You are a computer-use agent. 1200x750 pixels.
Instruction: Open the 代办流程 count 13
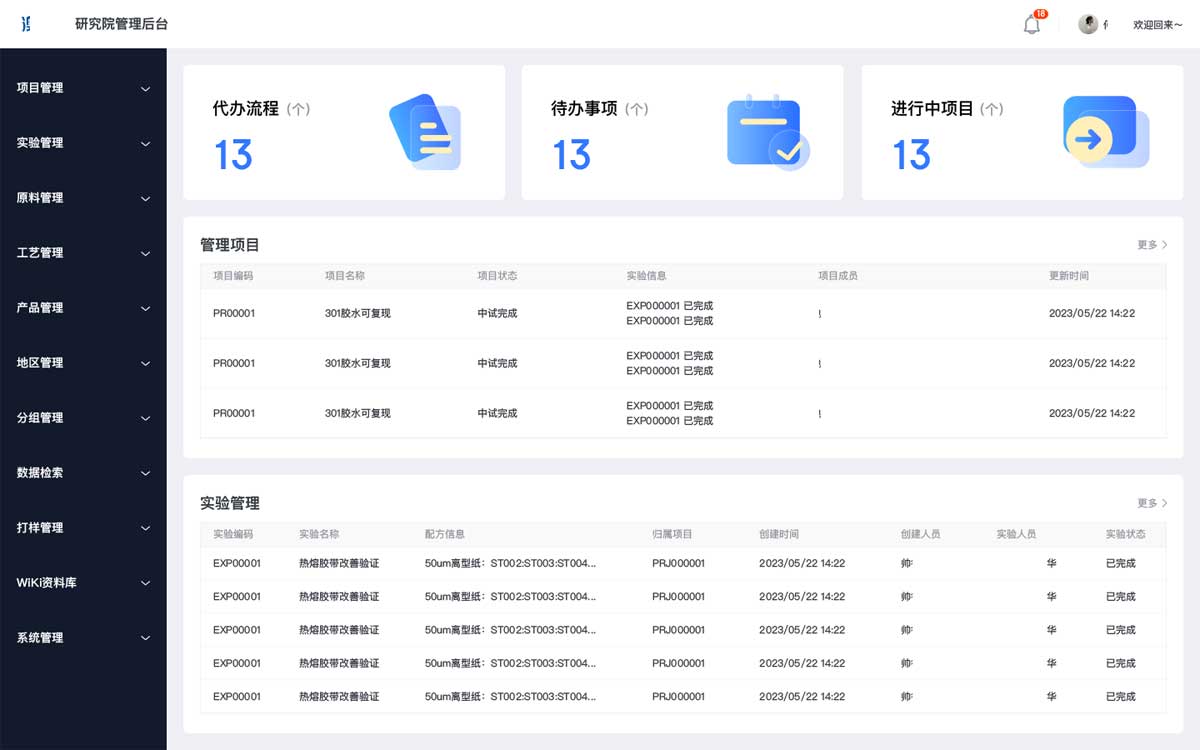pyautogui.click(x=233, y=155)
